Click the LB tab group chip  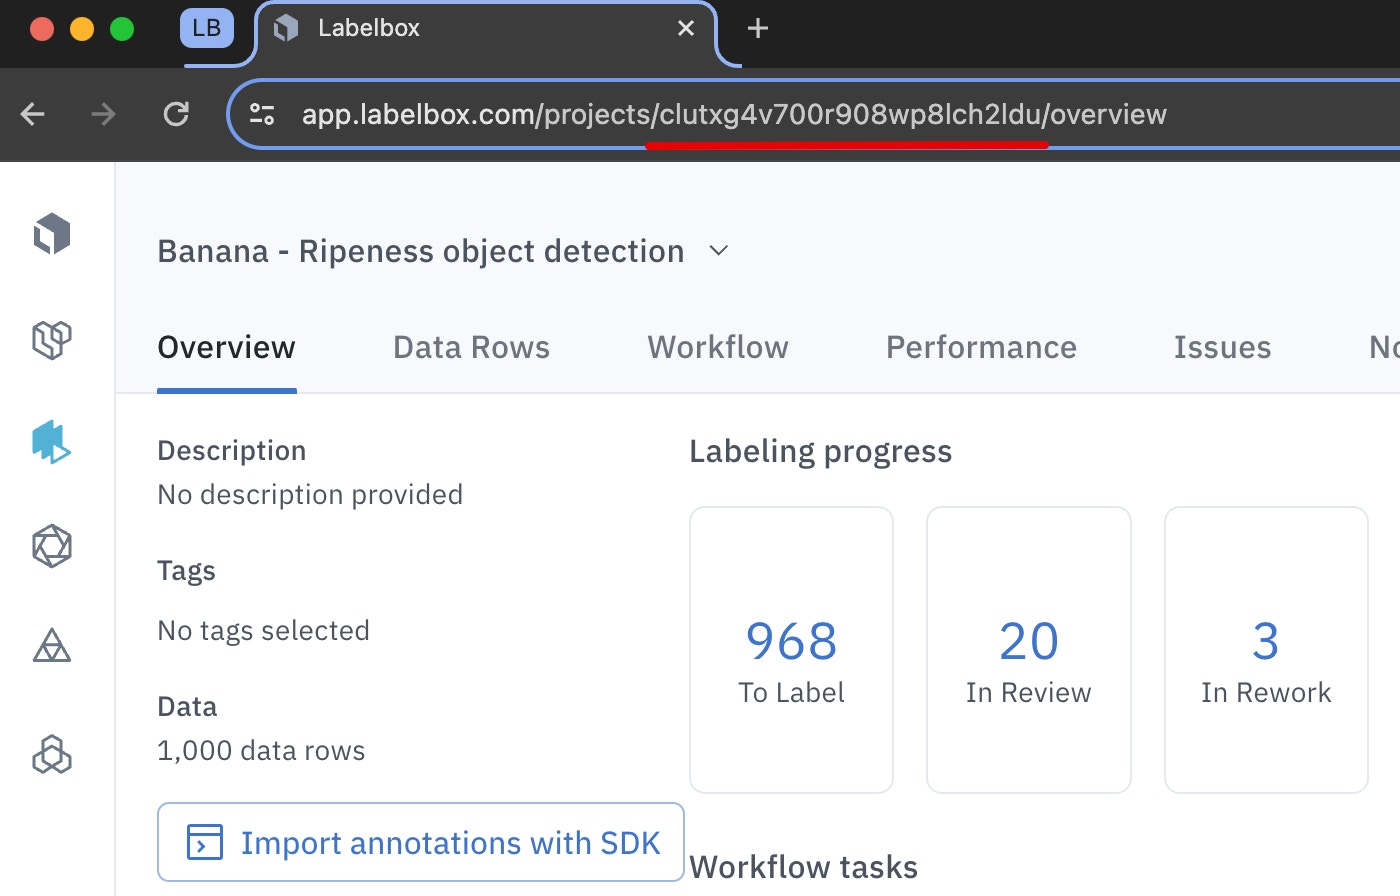click(x=207, y=28)
